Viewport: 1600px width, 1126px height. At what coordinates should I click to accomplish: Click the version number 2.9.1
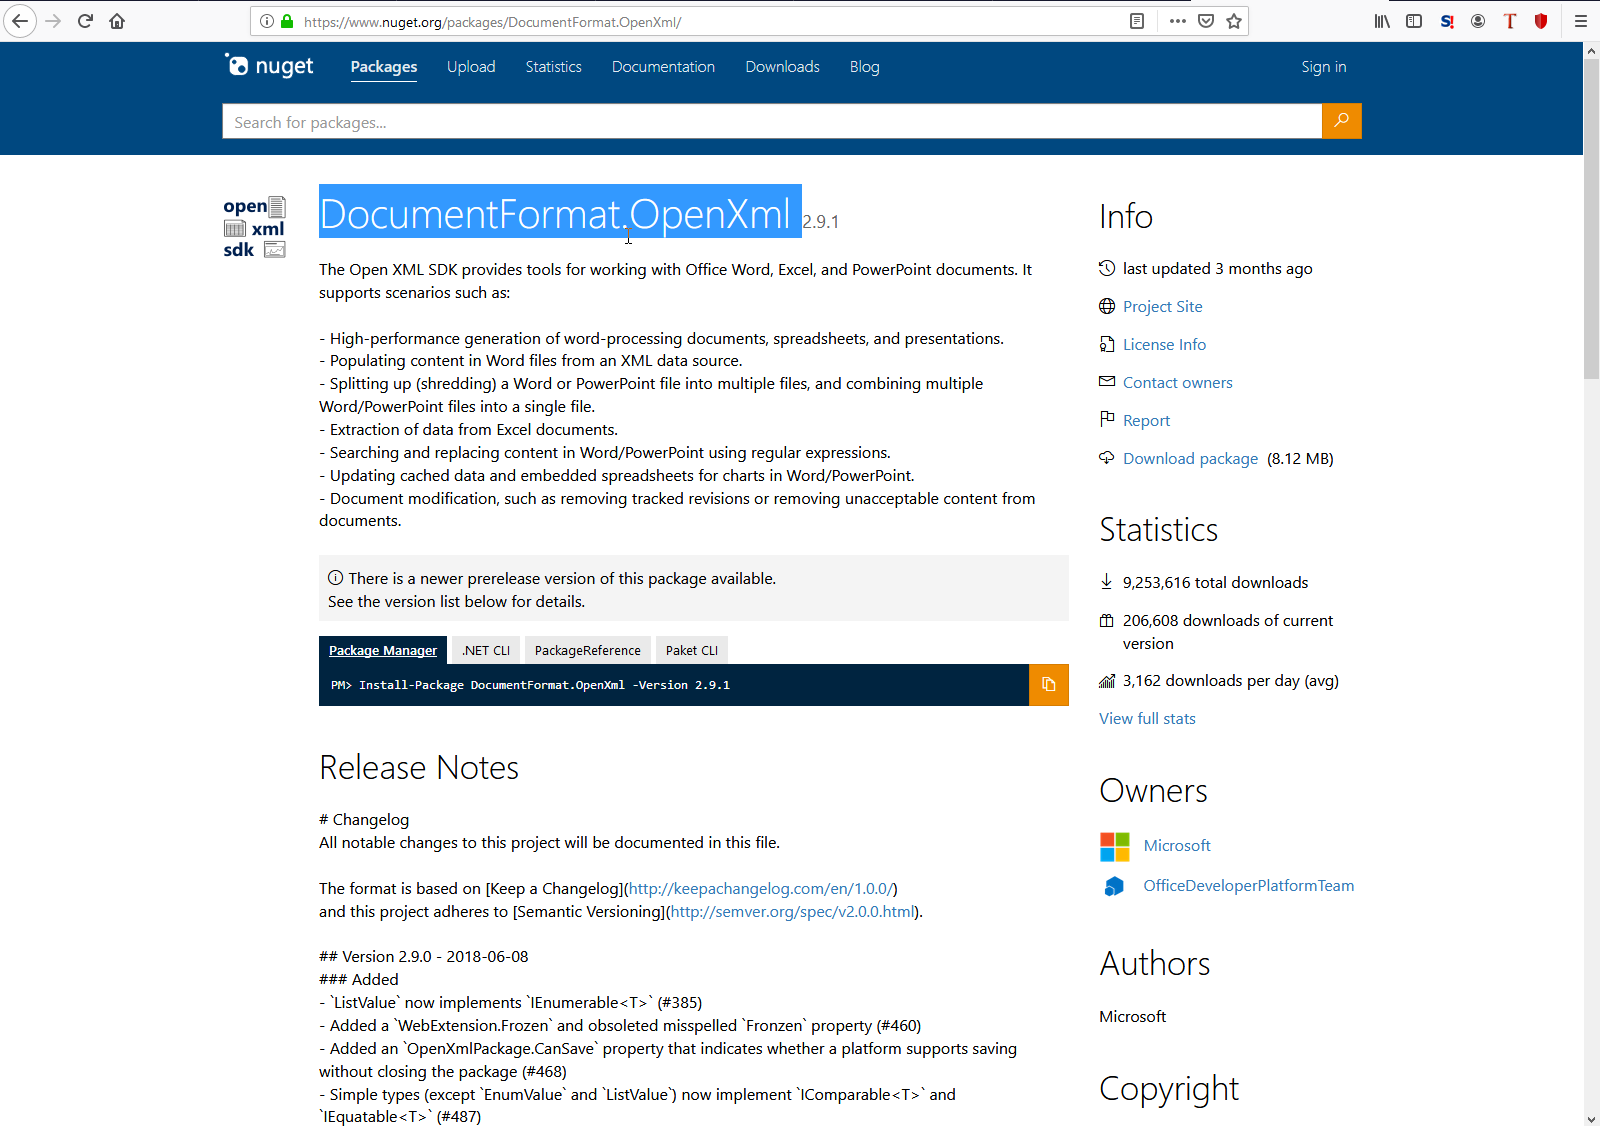point(821,222)
